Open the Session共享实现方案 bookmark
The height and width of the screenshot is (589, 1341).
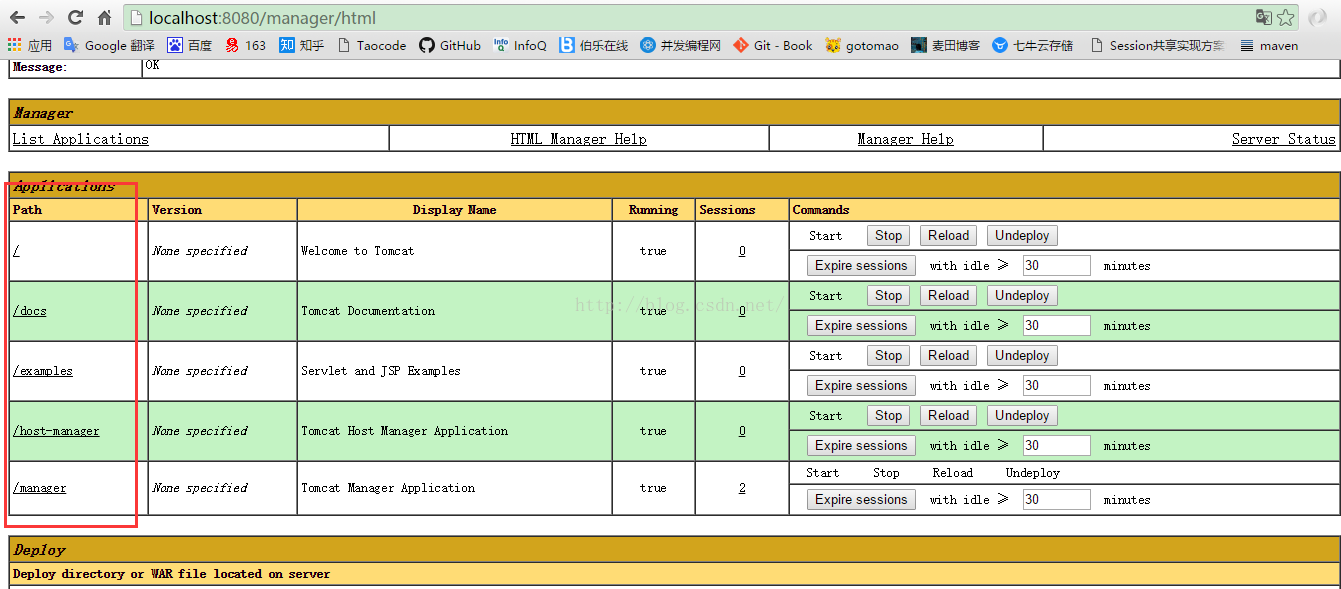[x=1157, y=45]
